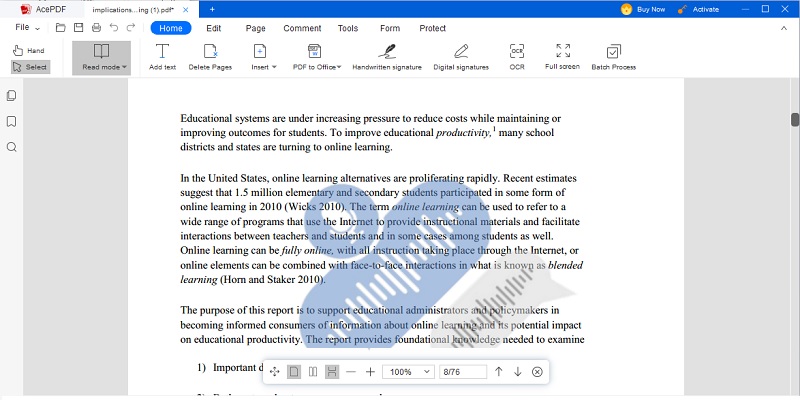This screenshot has height=400, width=800.
Task: Close the implications pdf document tab
Action: (x=186, y=10)
